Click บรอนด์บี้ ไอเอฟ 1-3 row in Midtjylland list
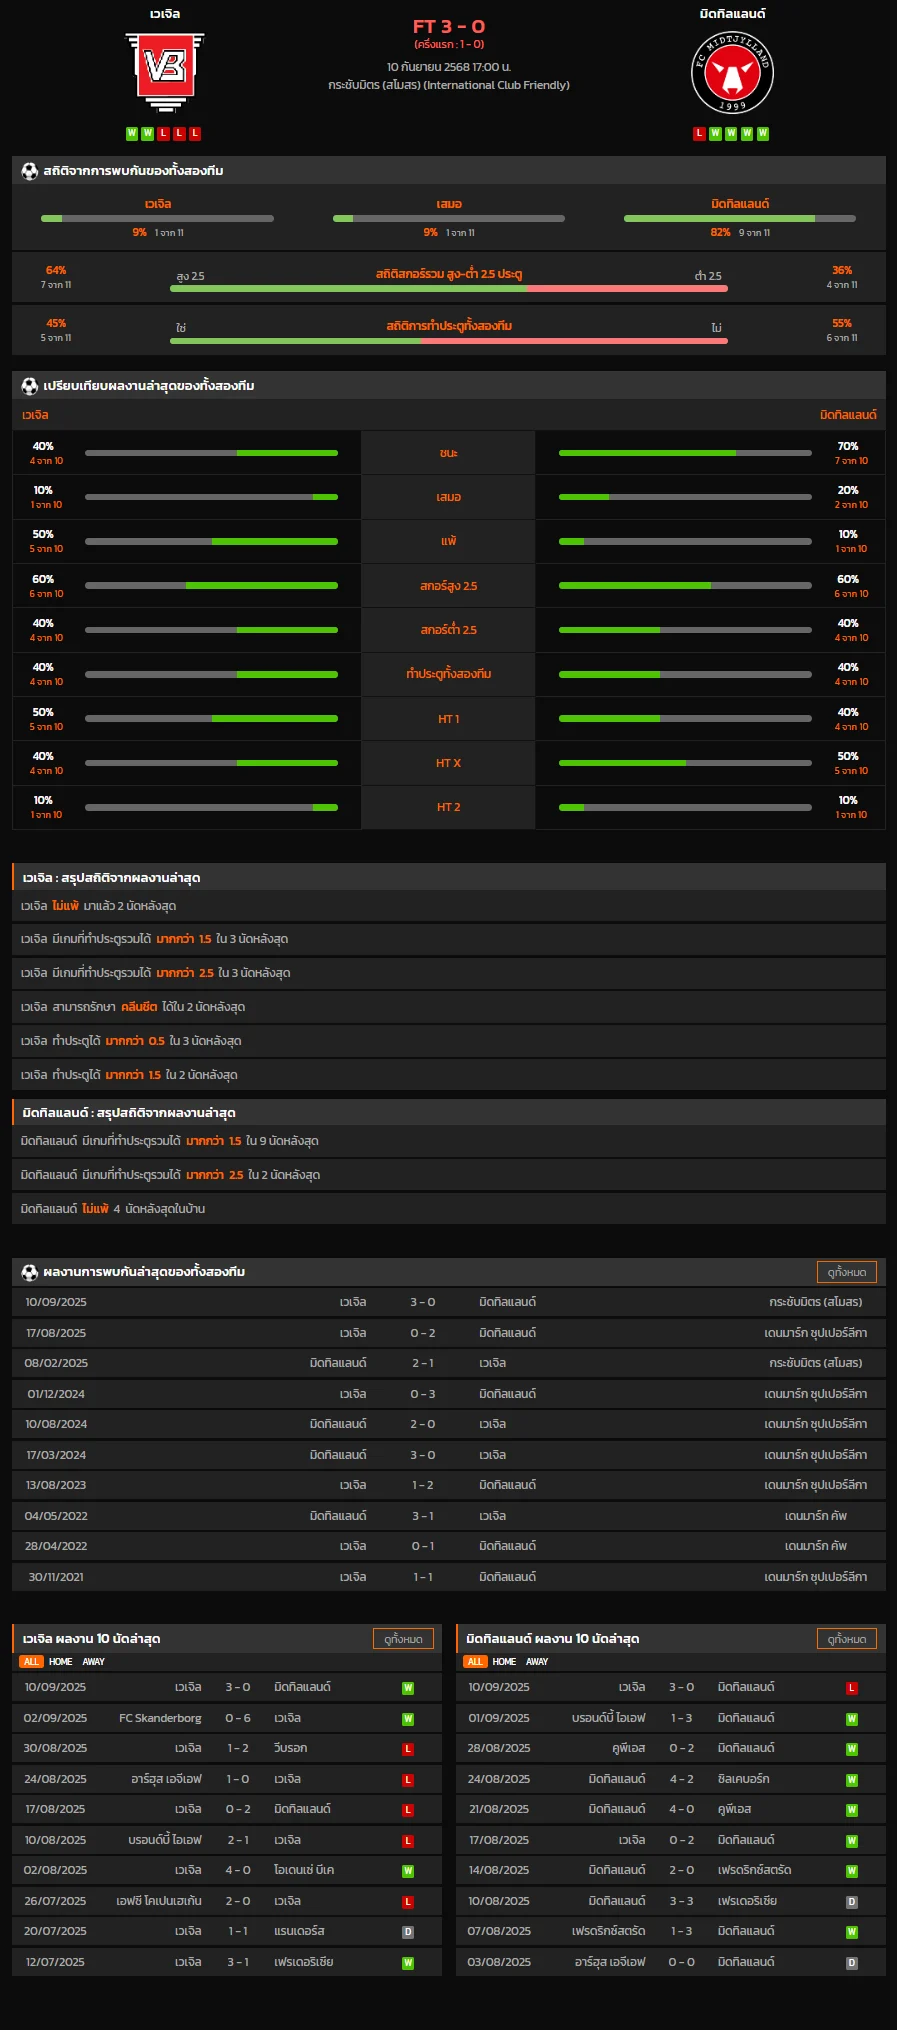The width and height of the screenshot is (897, 2030). coord(671,1718)
